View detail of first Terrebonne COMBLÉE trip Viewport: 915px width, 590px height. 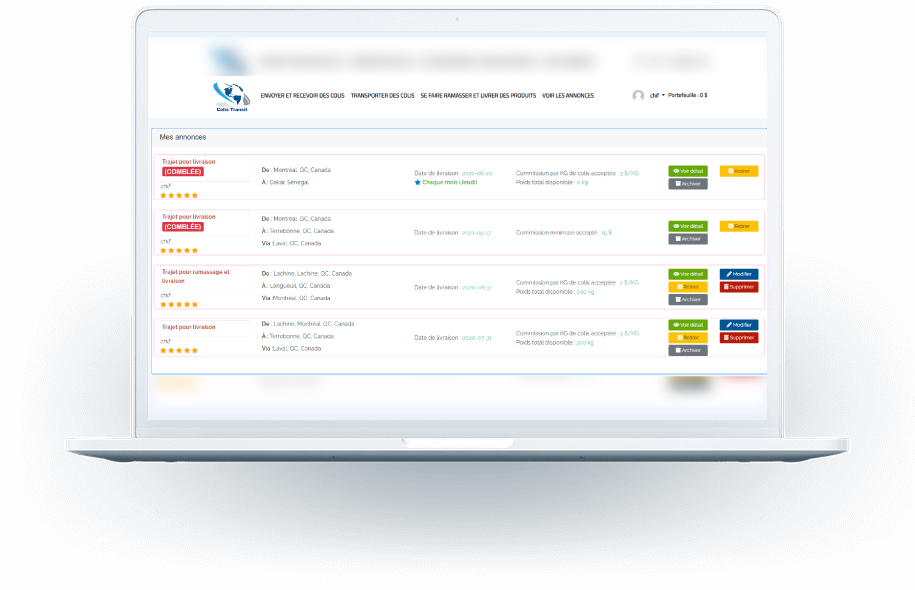[688, 226]
